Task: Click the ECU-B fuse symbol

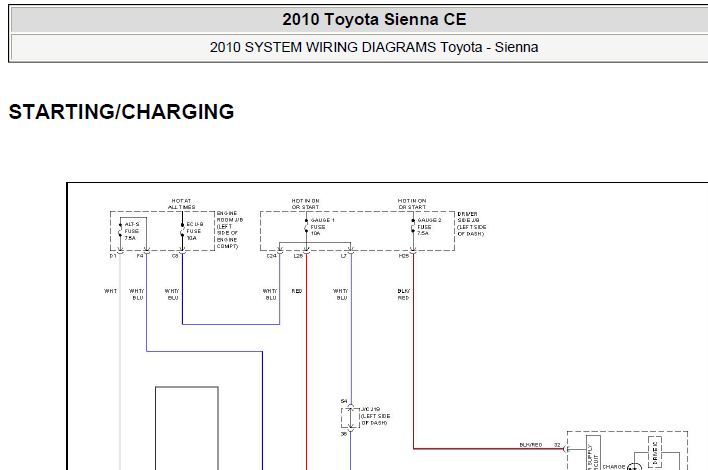Action: pyautogui.click(x=182, y=231)
